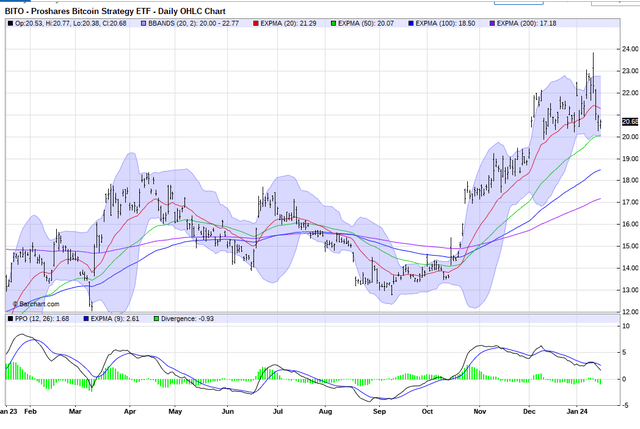Click the 'May' date axis label
This screenshot has height=429, width=640.
(x=175, y=411)
